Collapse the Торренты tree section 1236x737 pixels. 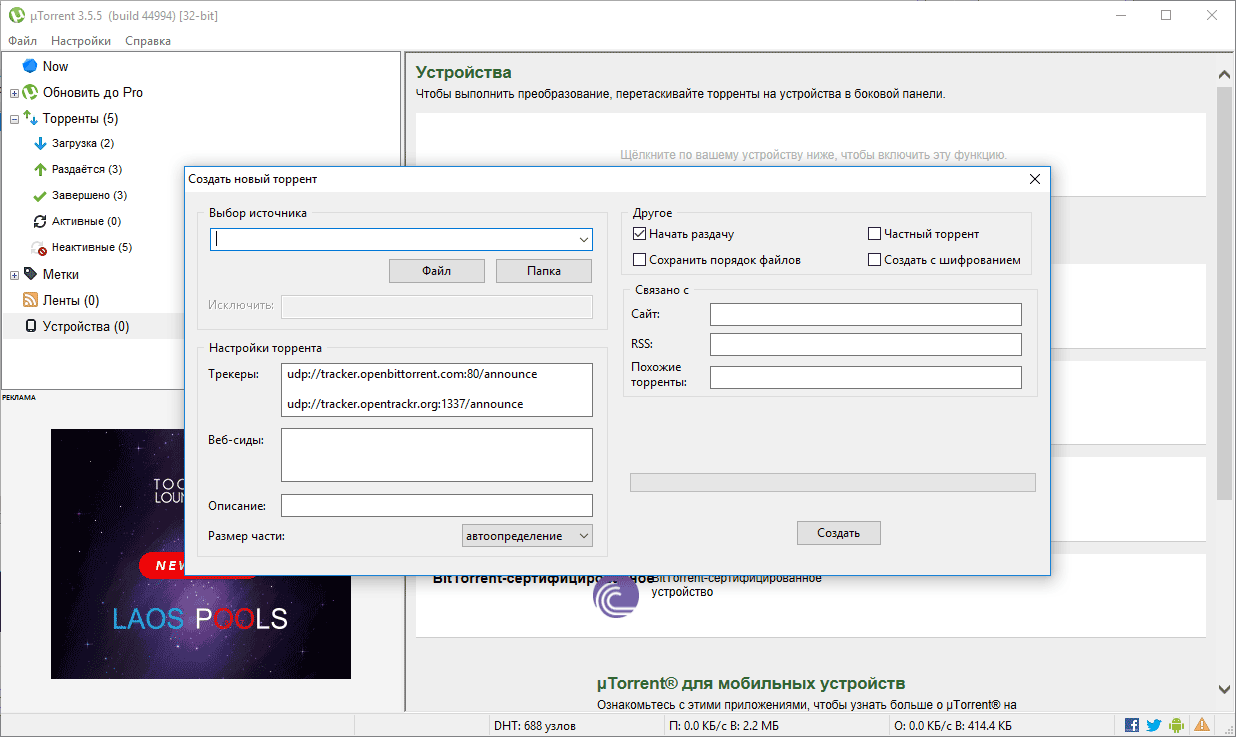pos(14,117)
